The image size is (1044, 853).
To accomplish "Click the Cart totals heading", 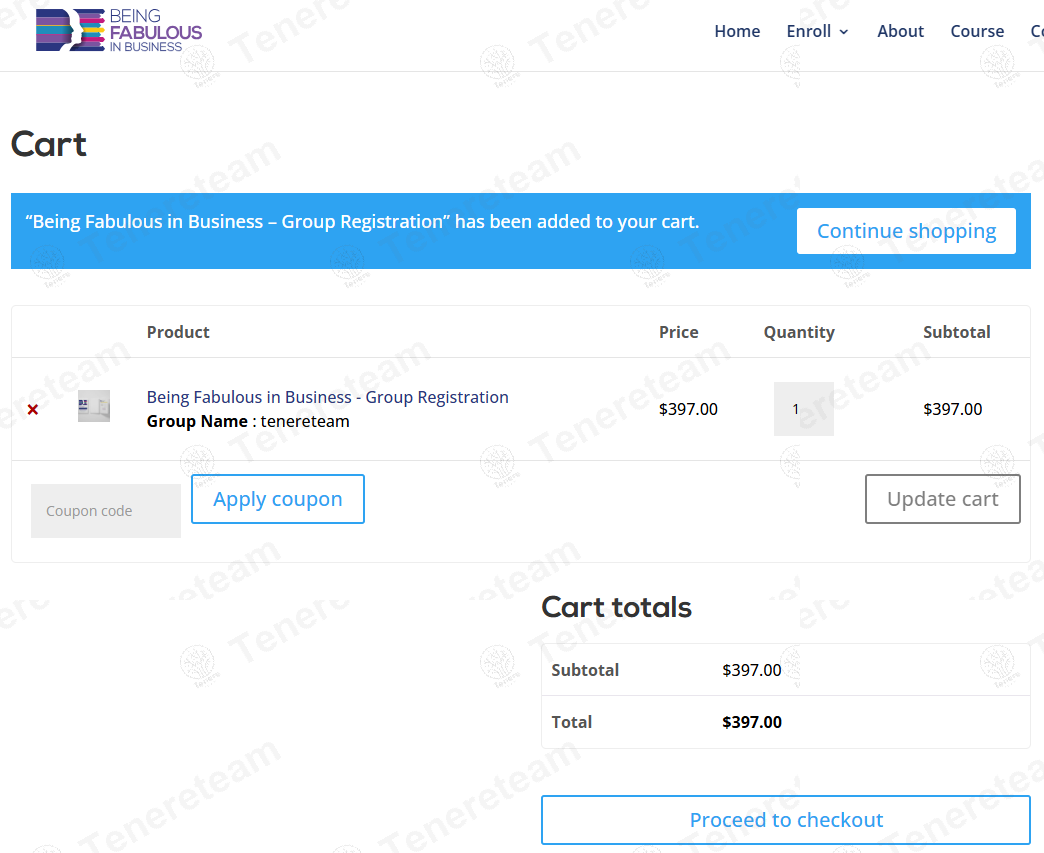I will point(617,607).
